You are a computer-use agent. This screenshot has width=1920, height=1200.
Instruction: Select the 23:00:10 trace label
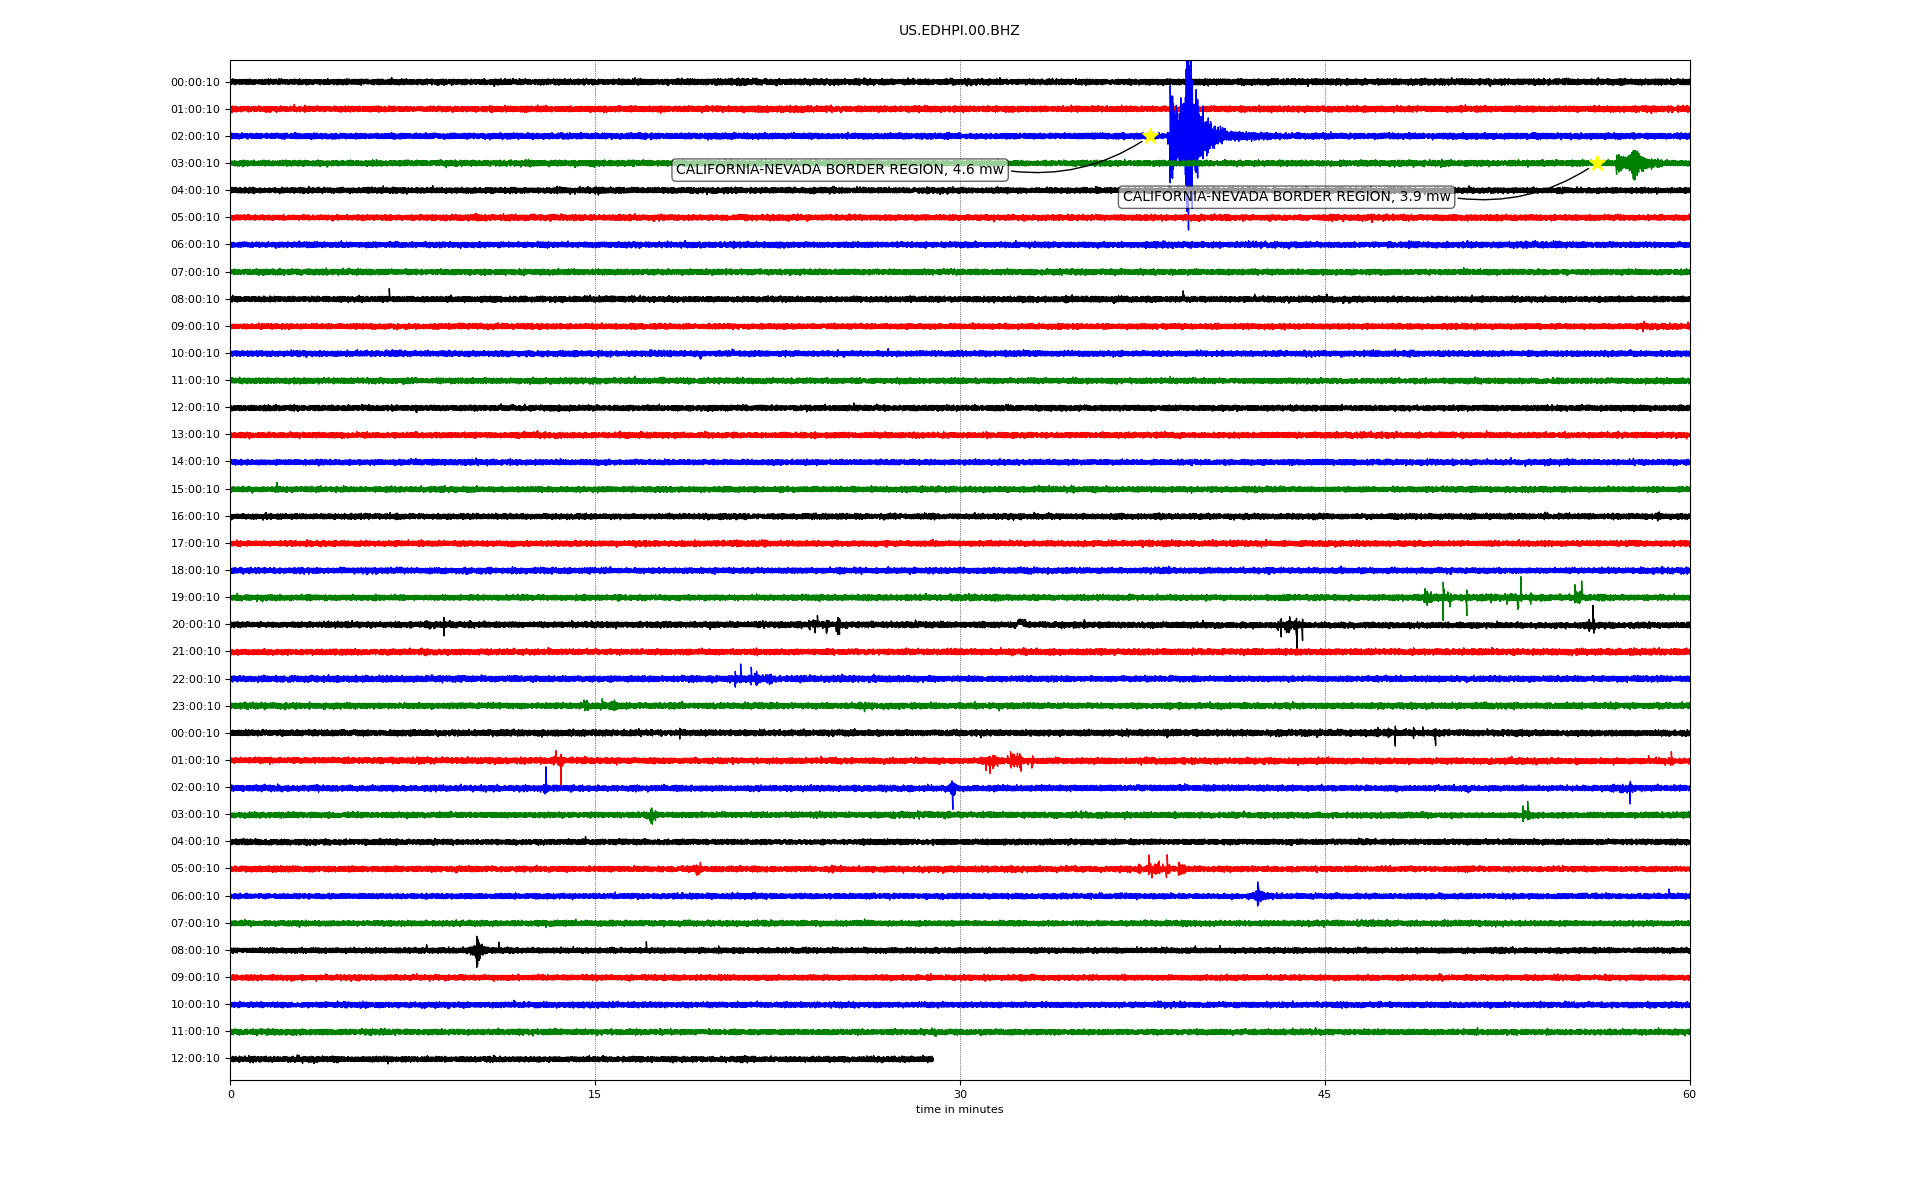pyautogui.click(x=195, y=707)
